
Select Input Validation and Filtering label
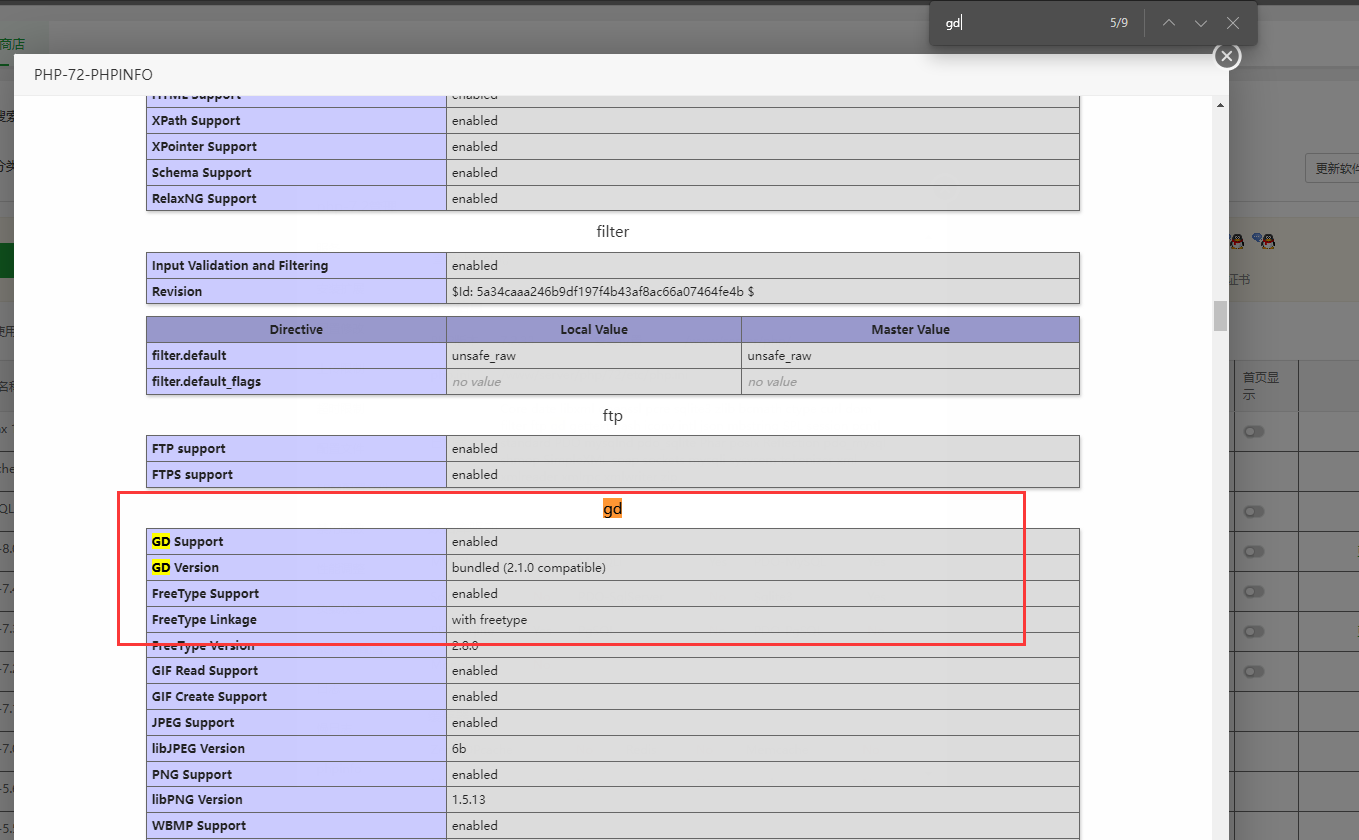point(240,265)
